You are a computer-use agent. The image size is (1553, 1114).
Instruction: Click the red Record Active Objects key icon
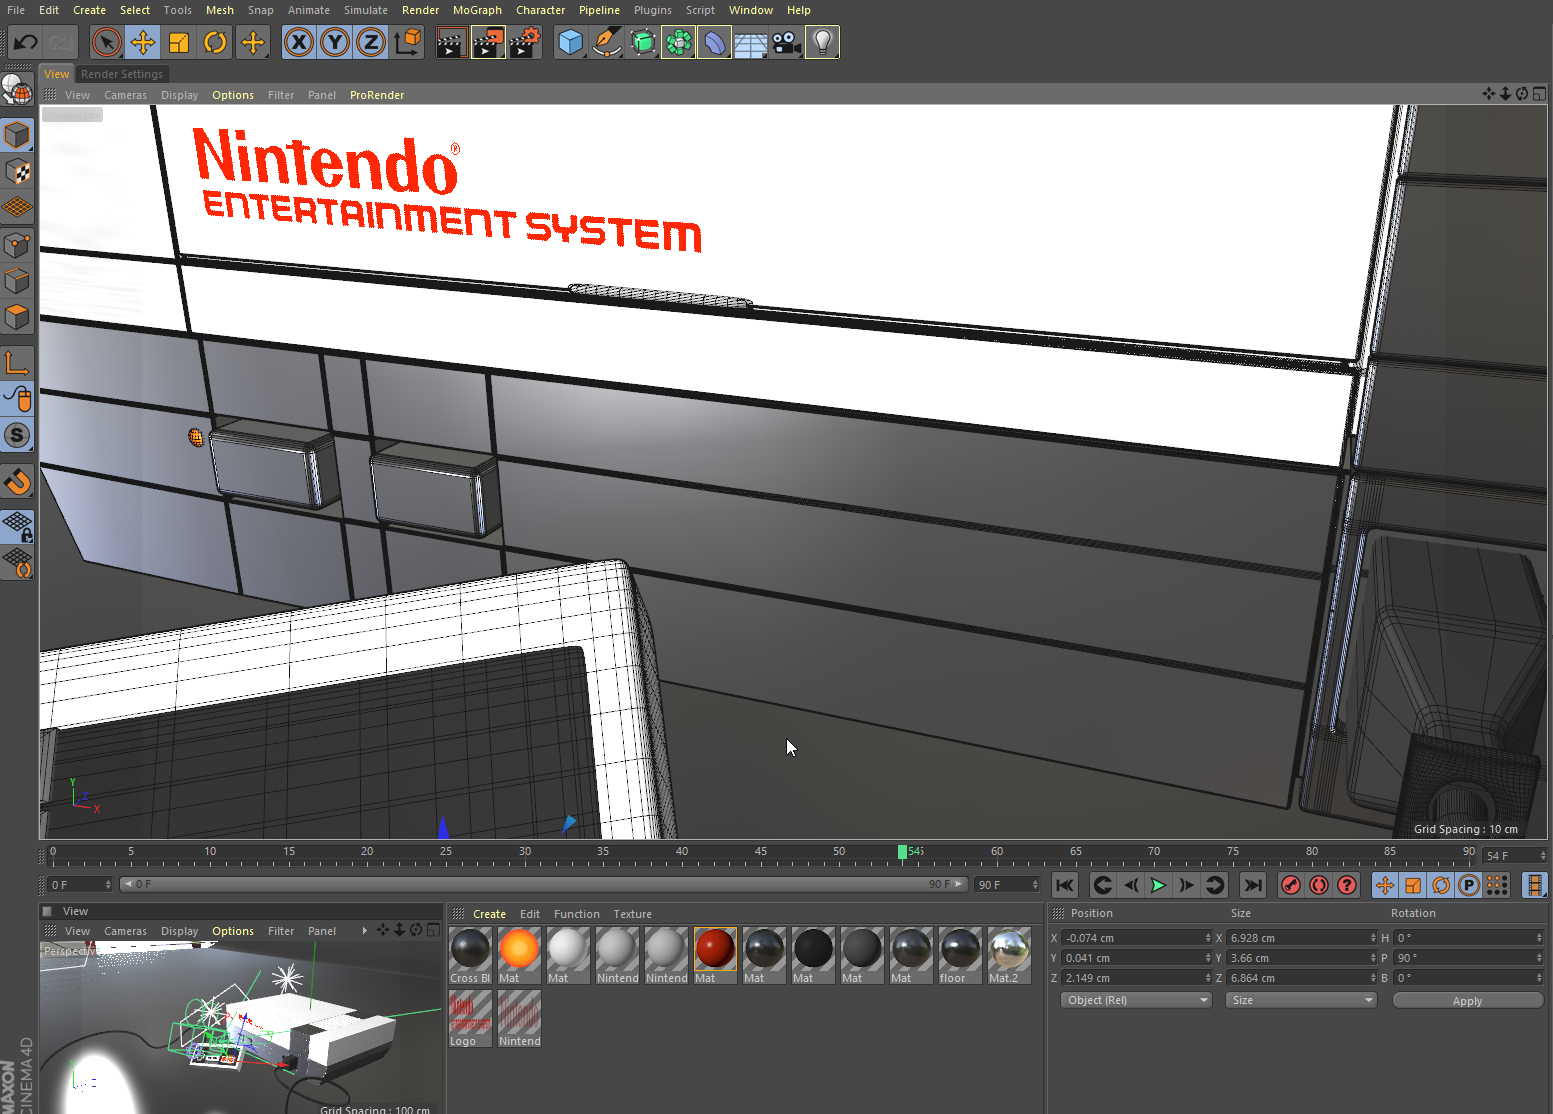1291,885
